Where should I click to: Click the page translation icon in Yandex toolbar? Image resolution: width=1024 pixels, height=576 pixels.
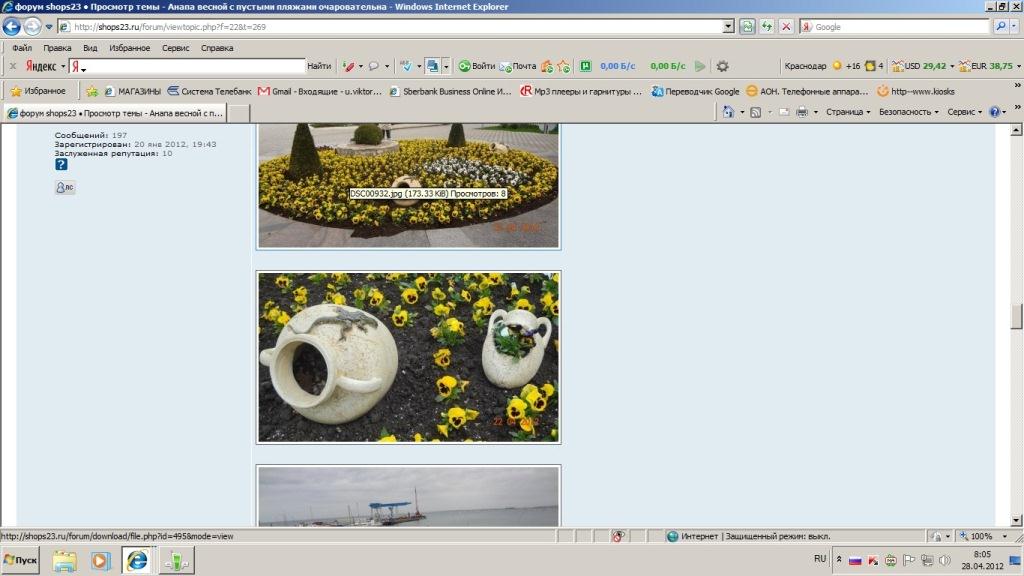(432, 66)
